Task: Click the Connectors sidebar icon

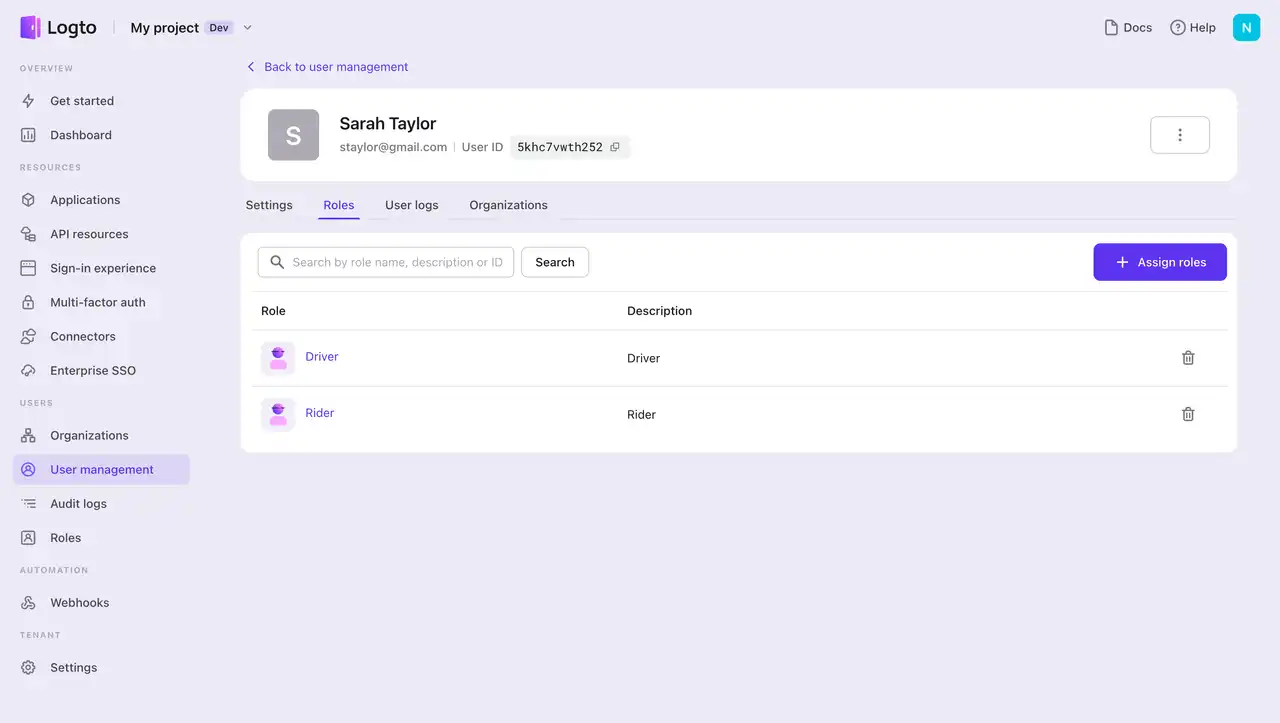Action: [x=30, y=336]
